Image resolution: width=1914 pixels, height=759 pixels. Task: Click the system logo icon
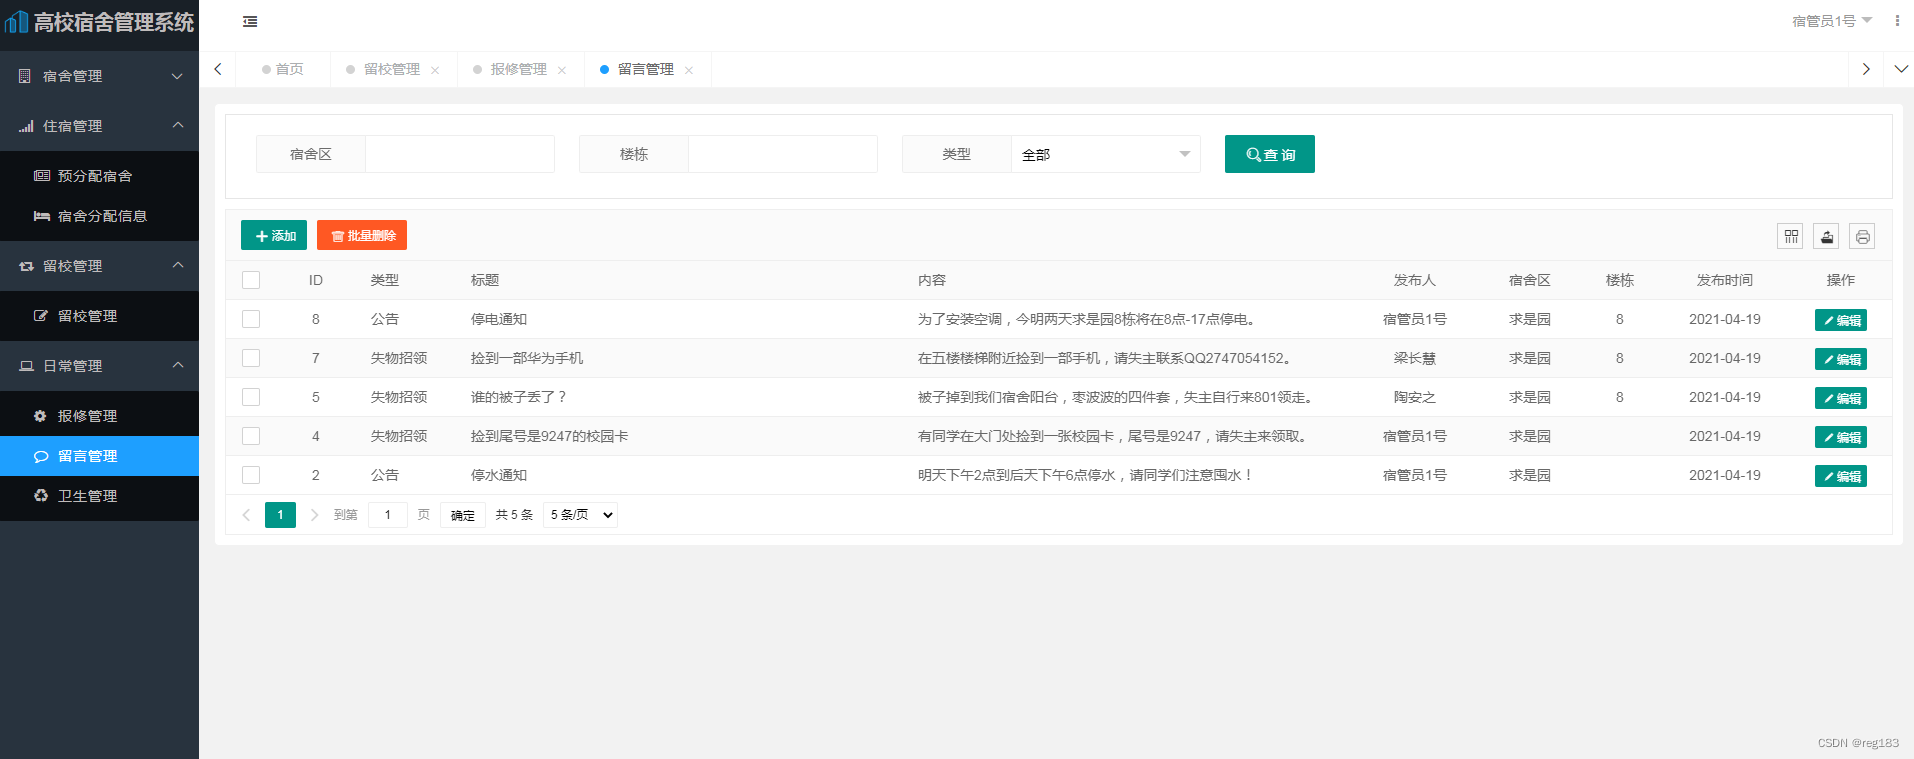17,21
